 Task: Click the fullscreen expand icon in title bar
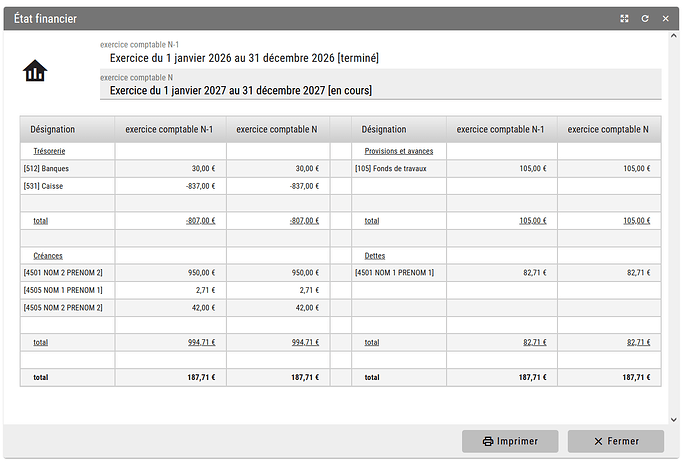pos(624,18)
